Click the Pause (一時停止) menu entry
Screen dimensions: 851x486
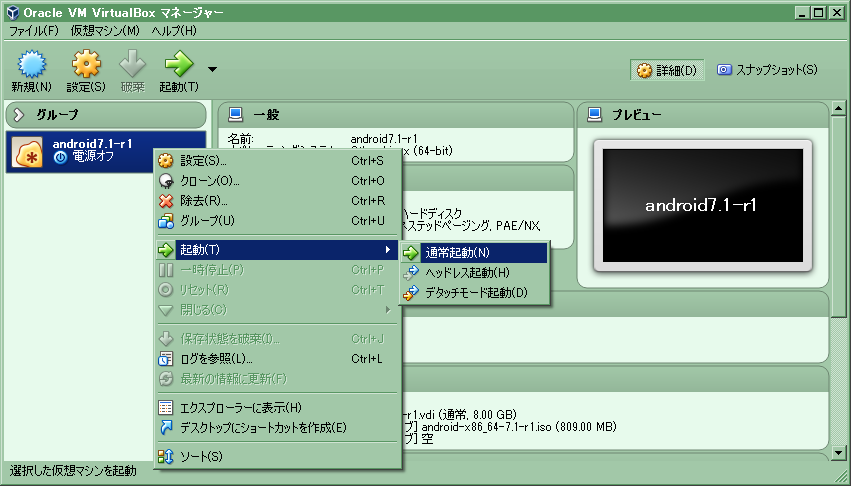(x=277, y=270)
